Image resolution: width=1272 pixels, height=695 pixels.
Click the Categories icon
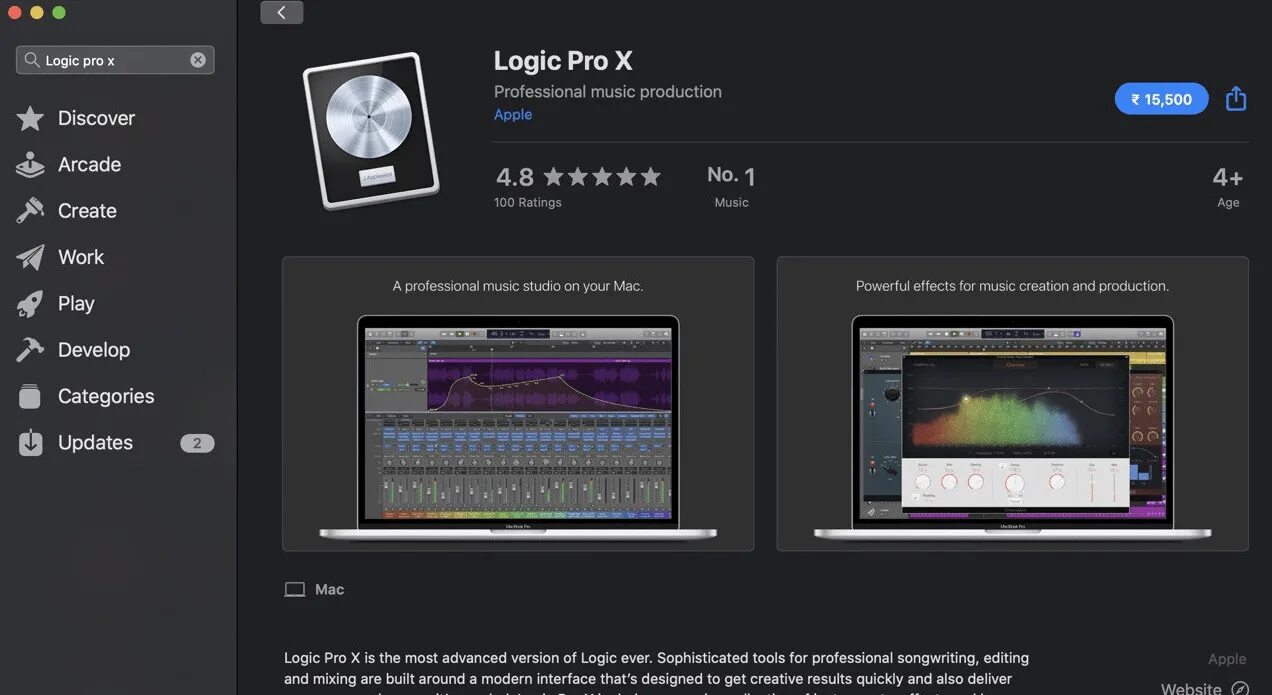click(x=30, y=396)
